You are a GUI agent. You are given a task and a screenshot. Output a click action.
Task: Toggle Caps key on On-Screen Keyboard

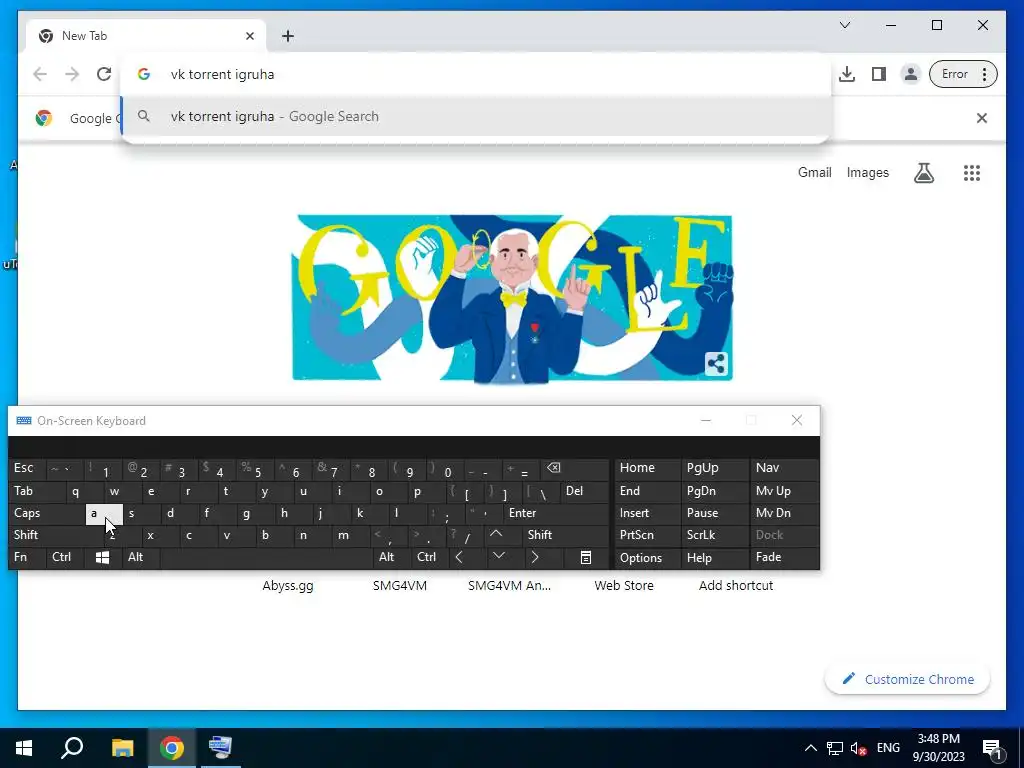pos(46,513)
